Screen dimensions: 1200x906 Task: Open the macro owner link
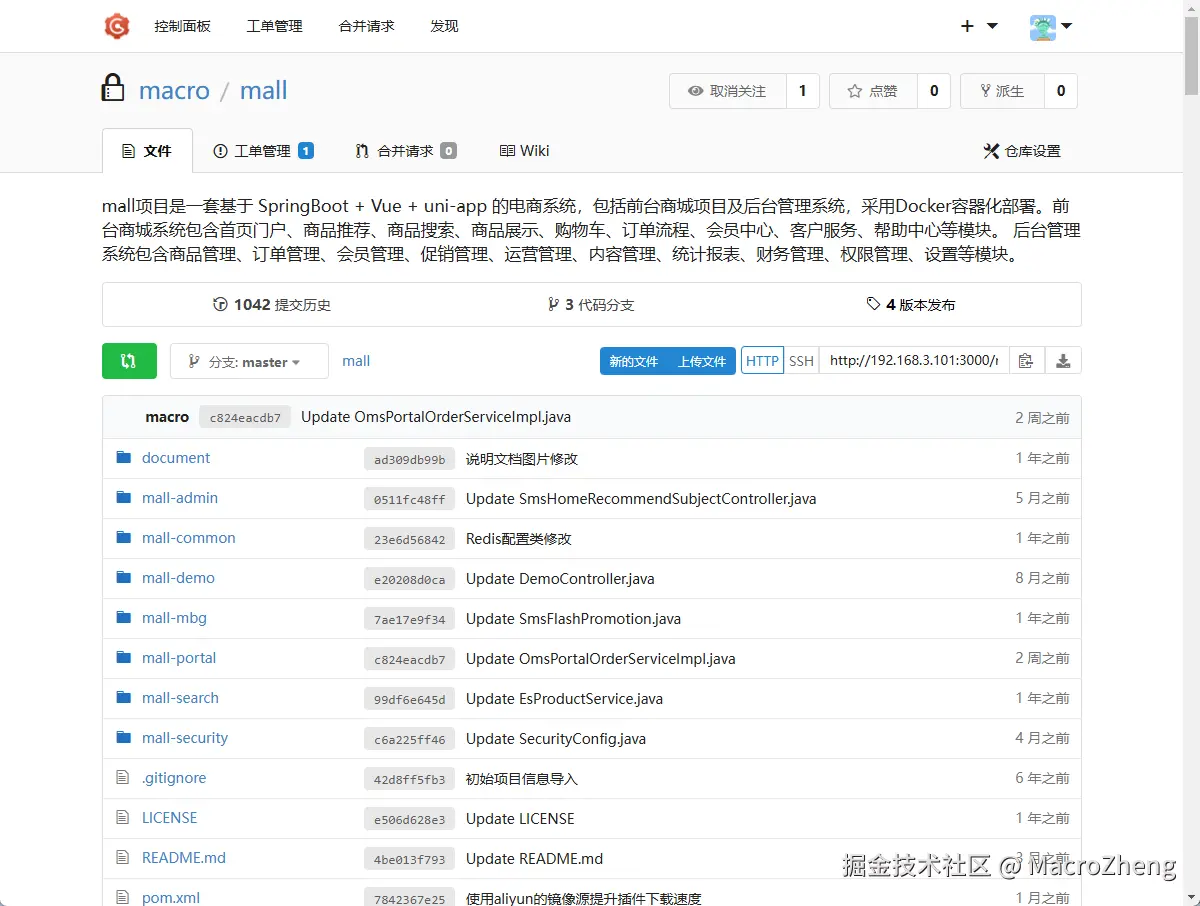click(x=174, y=90)
